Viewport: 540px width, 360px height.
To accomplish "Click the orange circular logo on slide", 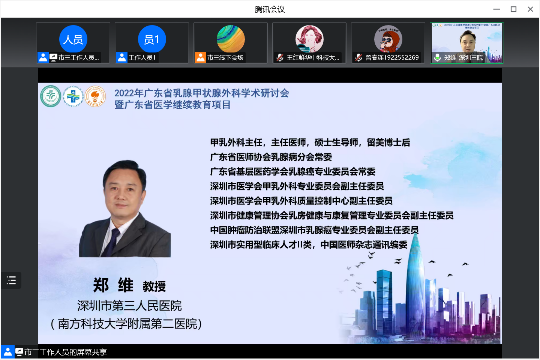I will point(95,96).
